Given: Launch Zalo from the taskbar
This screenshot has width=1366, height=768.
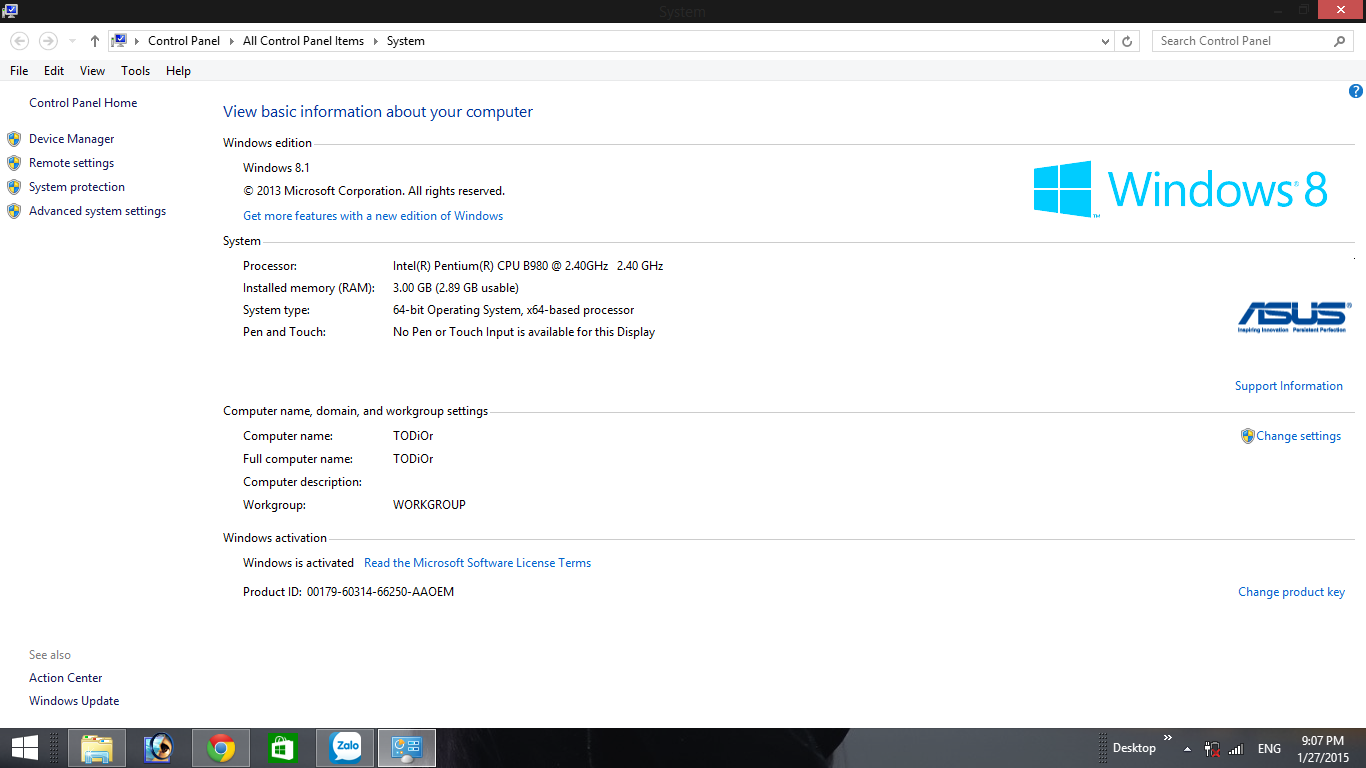Looking at the screenshot, I should point(346,748).
